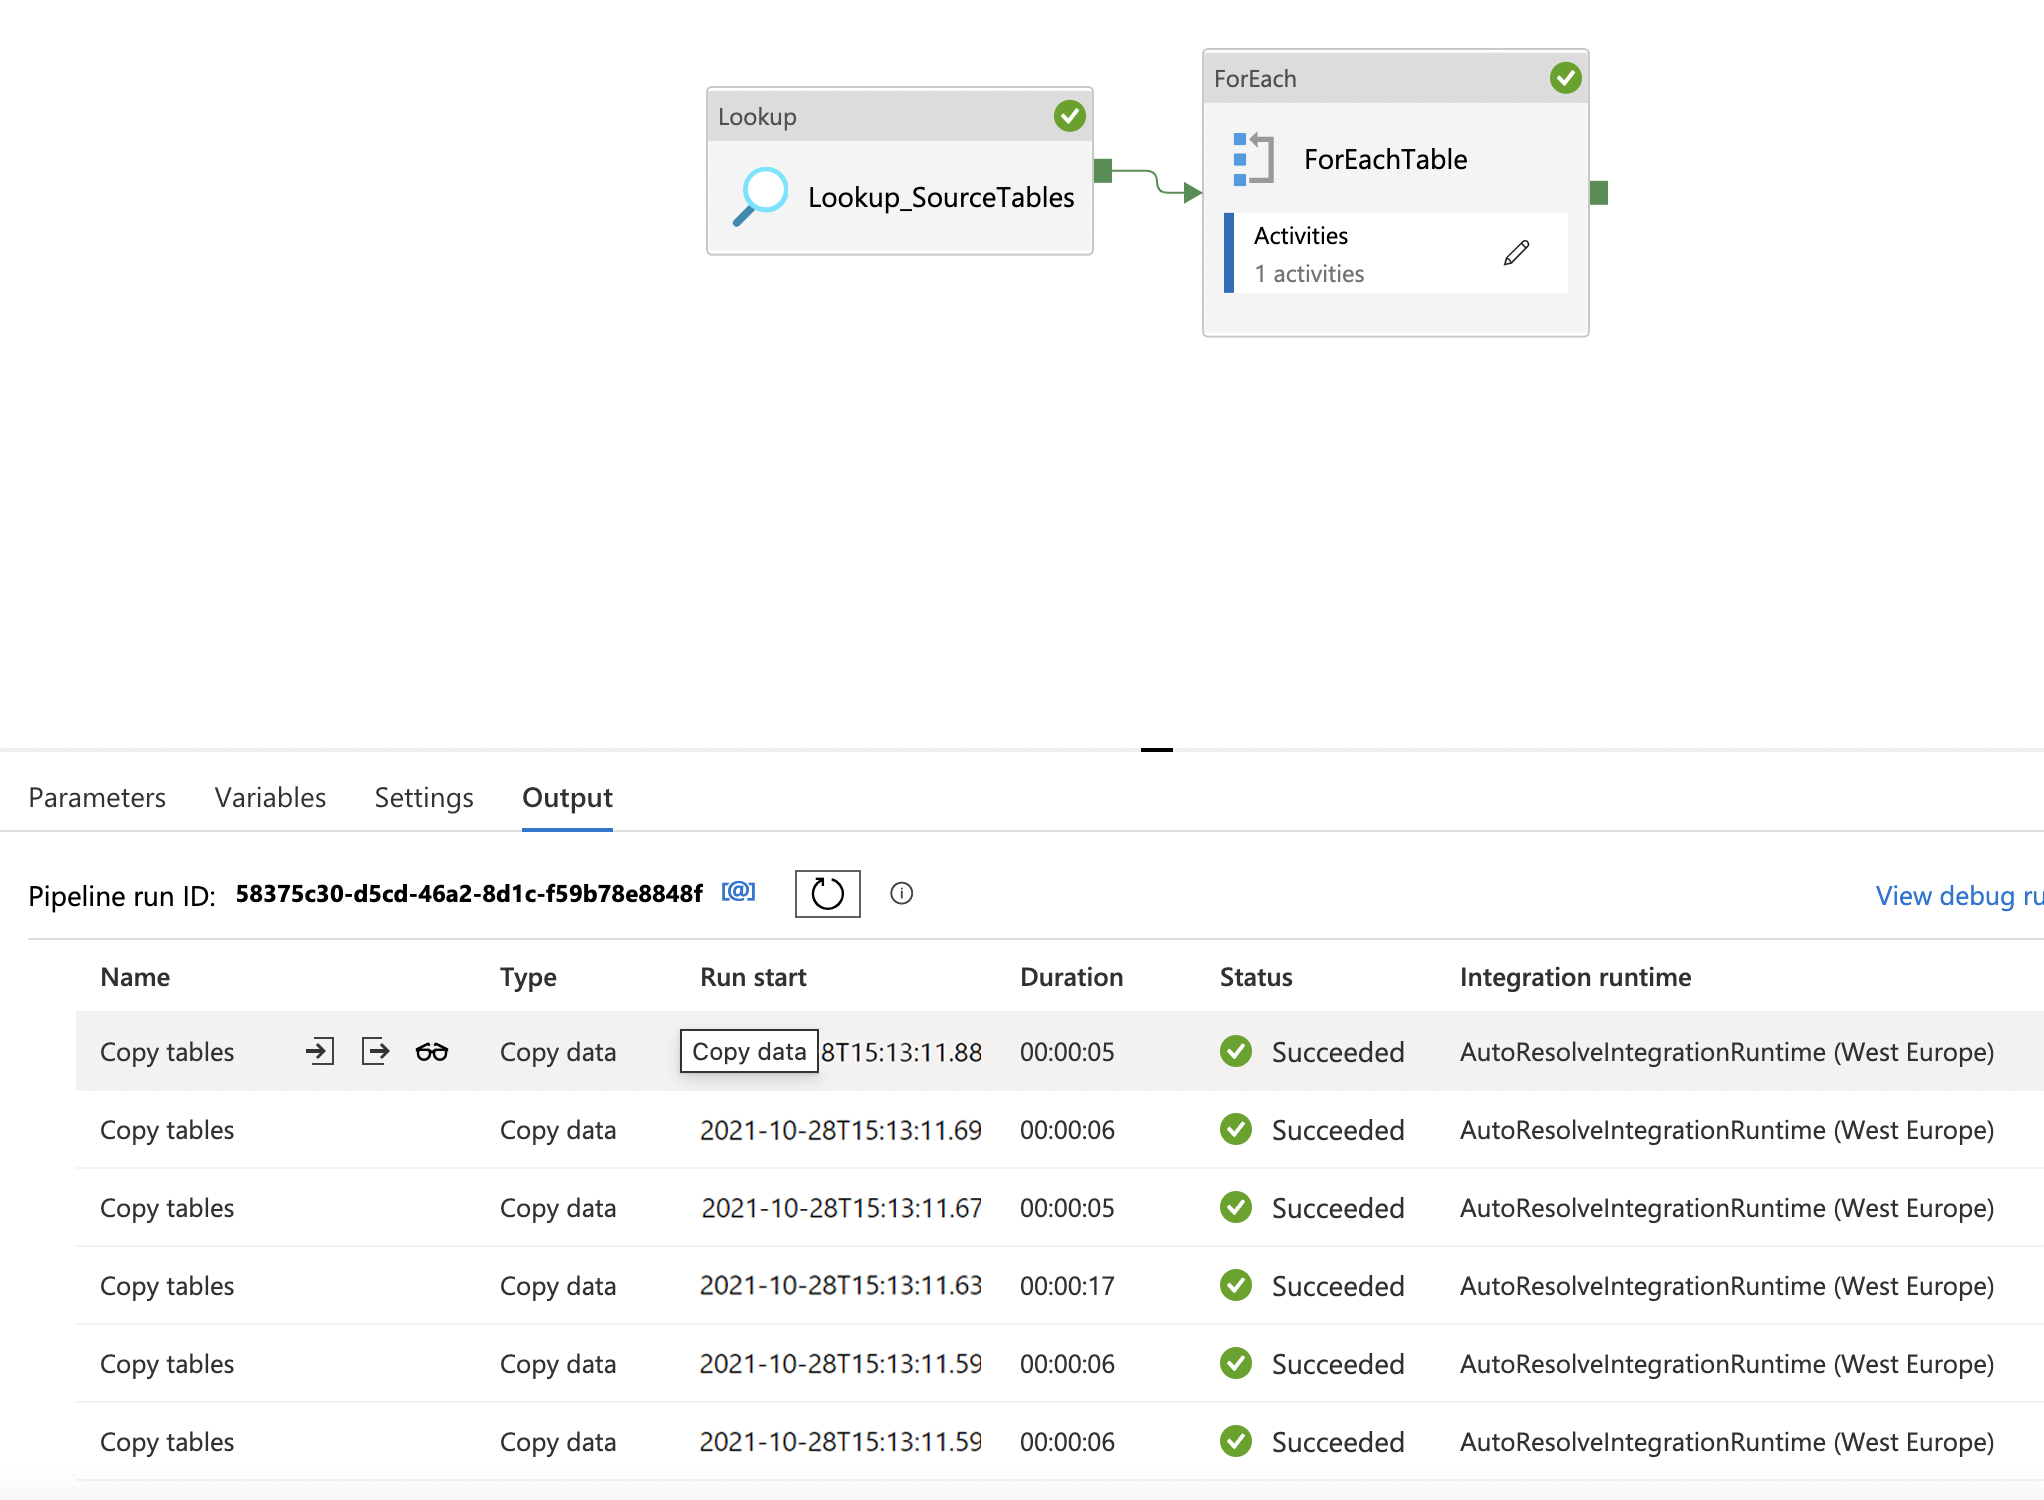2044x1500 pixels.
Task: Click the output arrow icon on first Copy tables row
Action: 375,1051
